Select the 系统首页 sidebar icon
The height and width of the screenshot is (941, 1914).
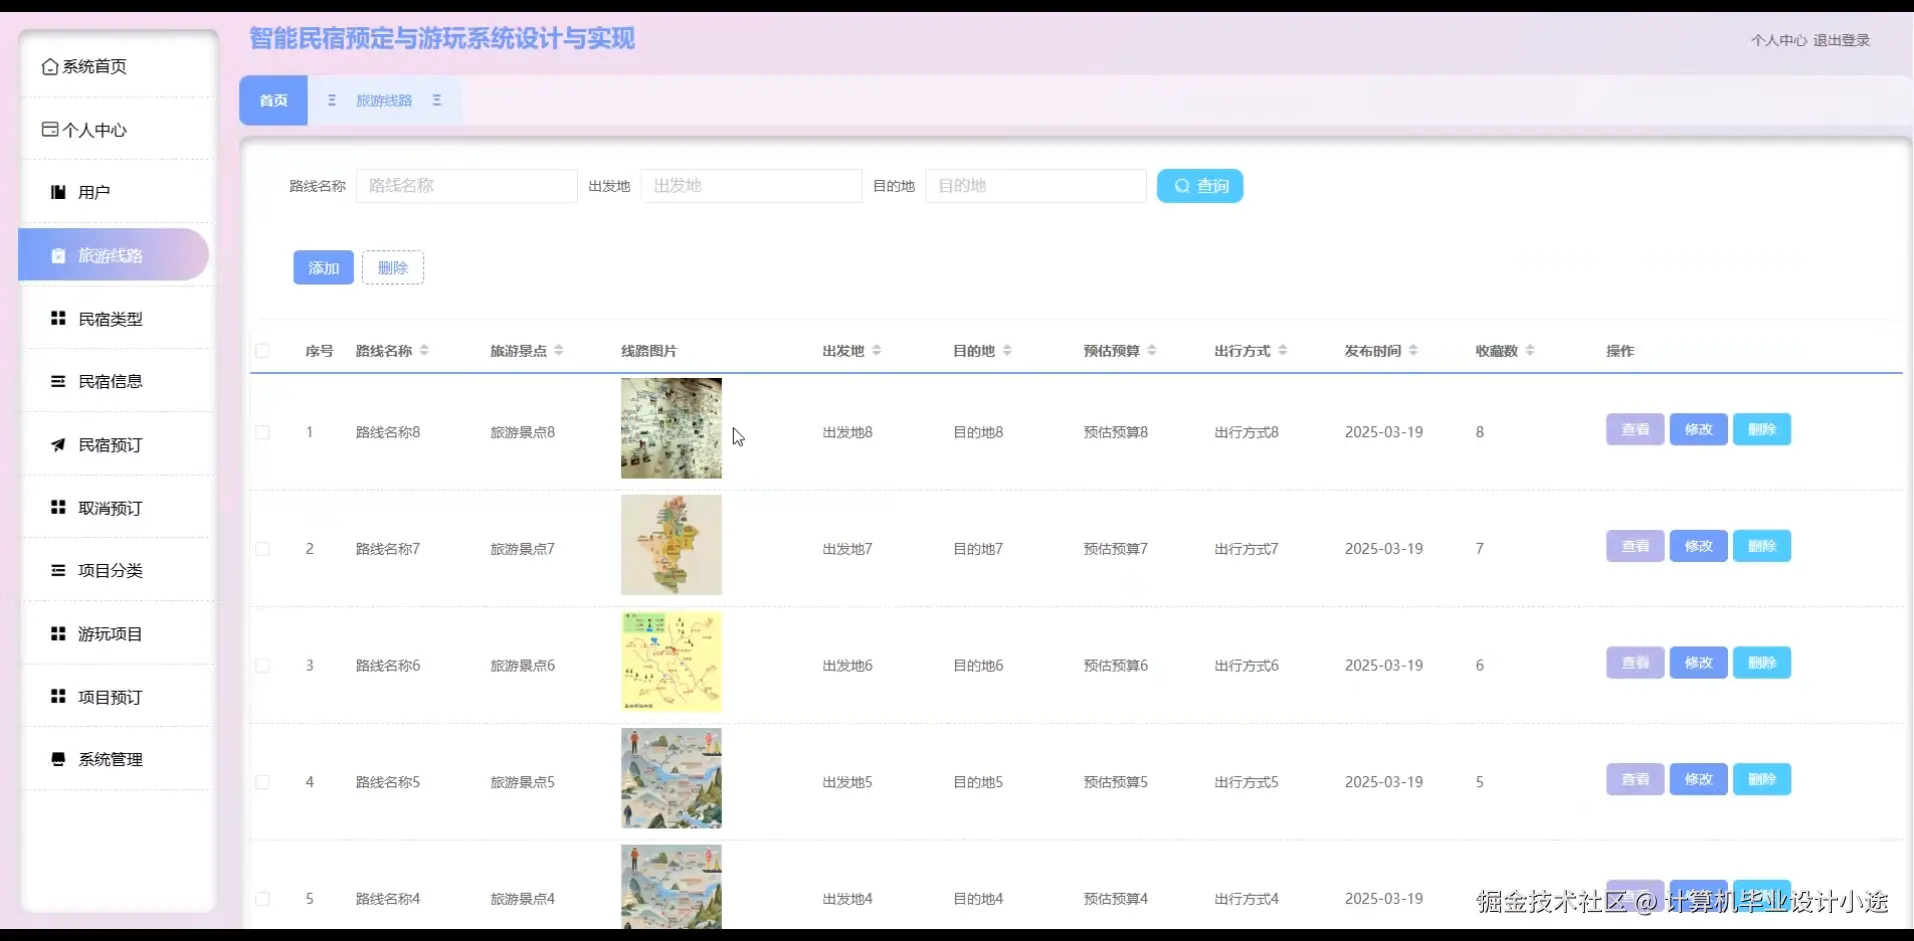coord(51,66)
